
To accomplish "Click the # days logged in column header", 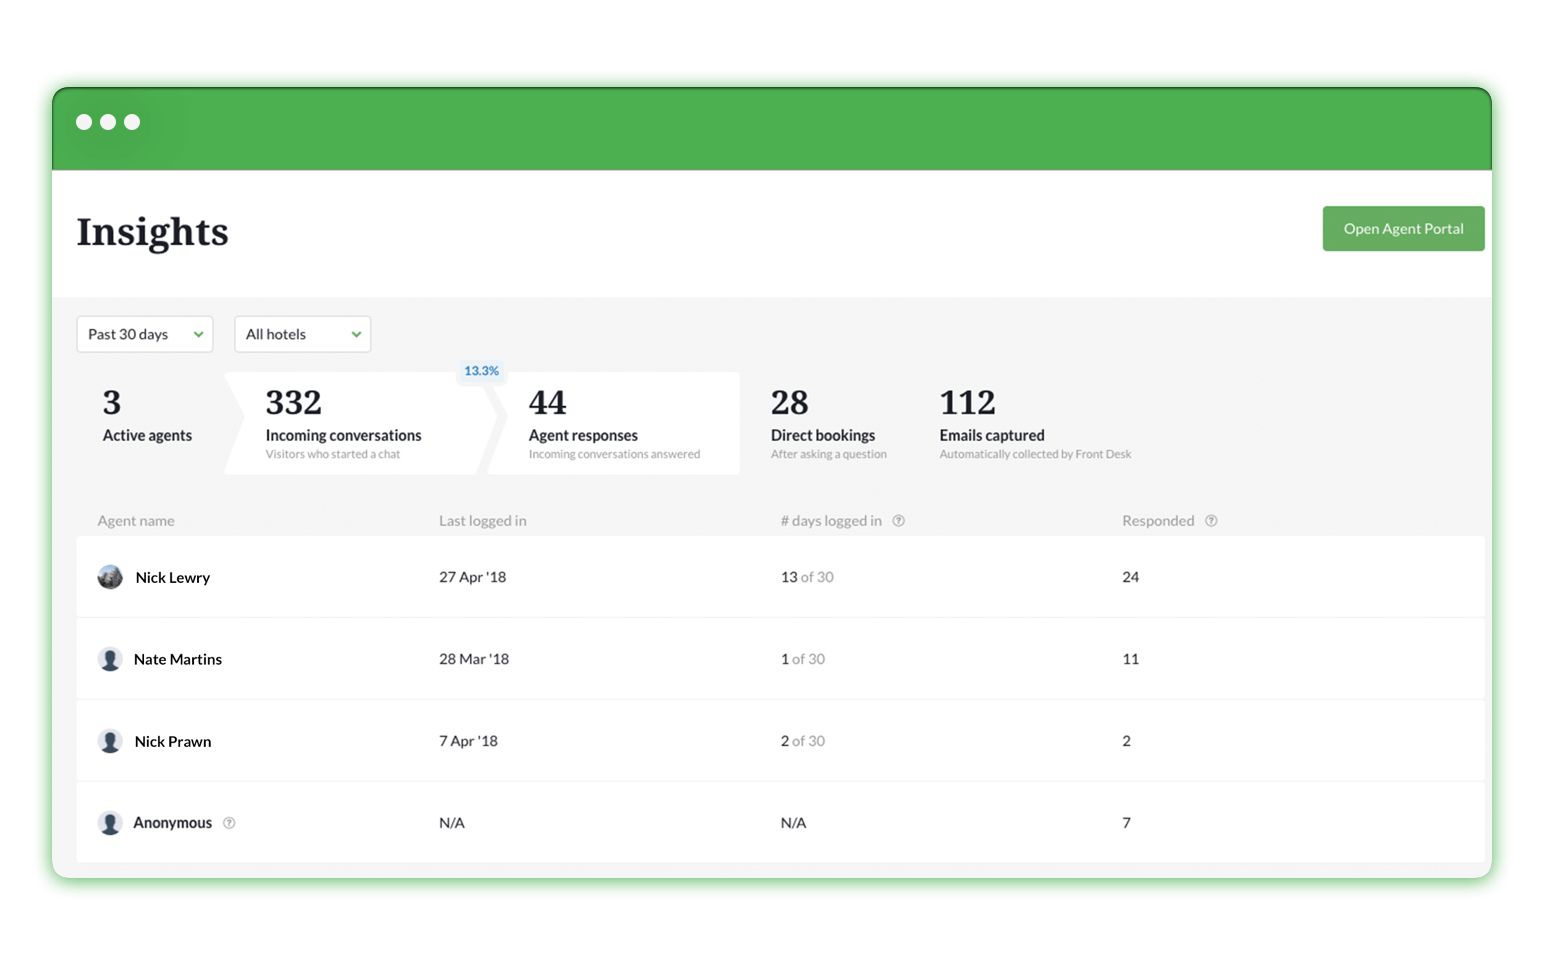I will point(831,521).
